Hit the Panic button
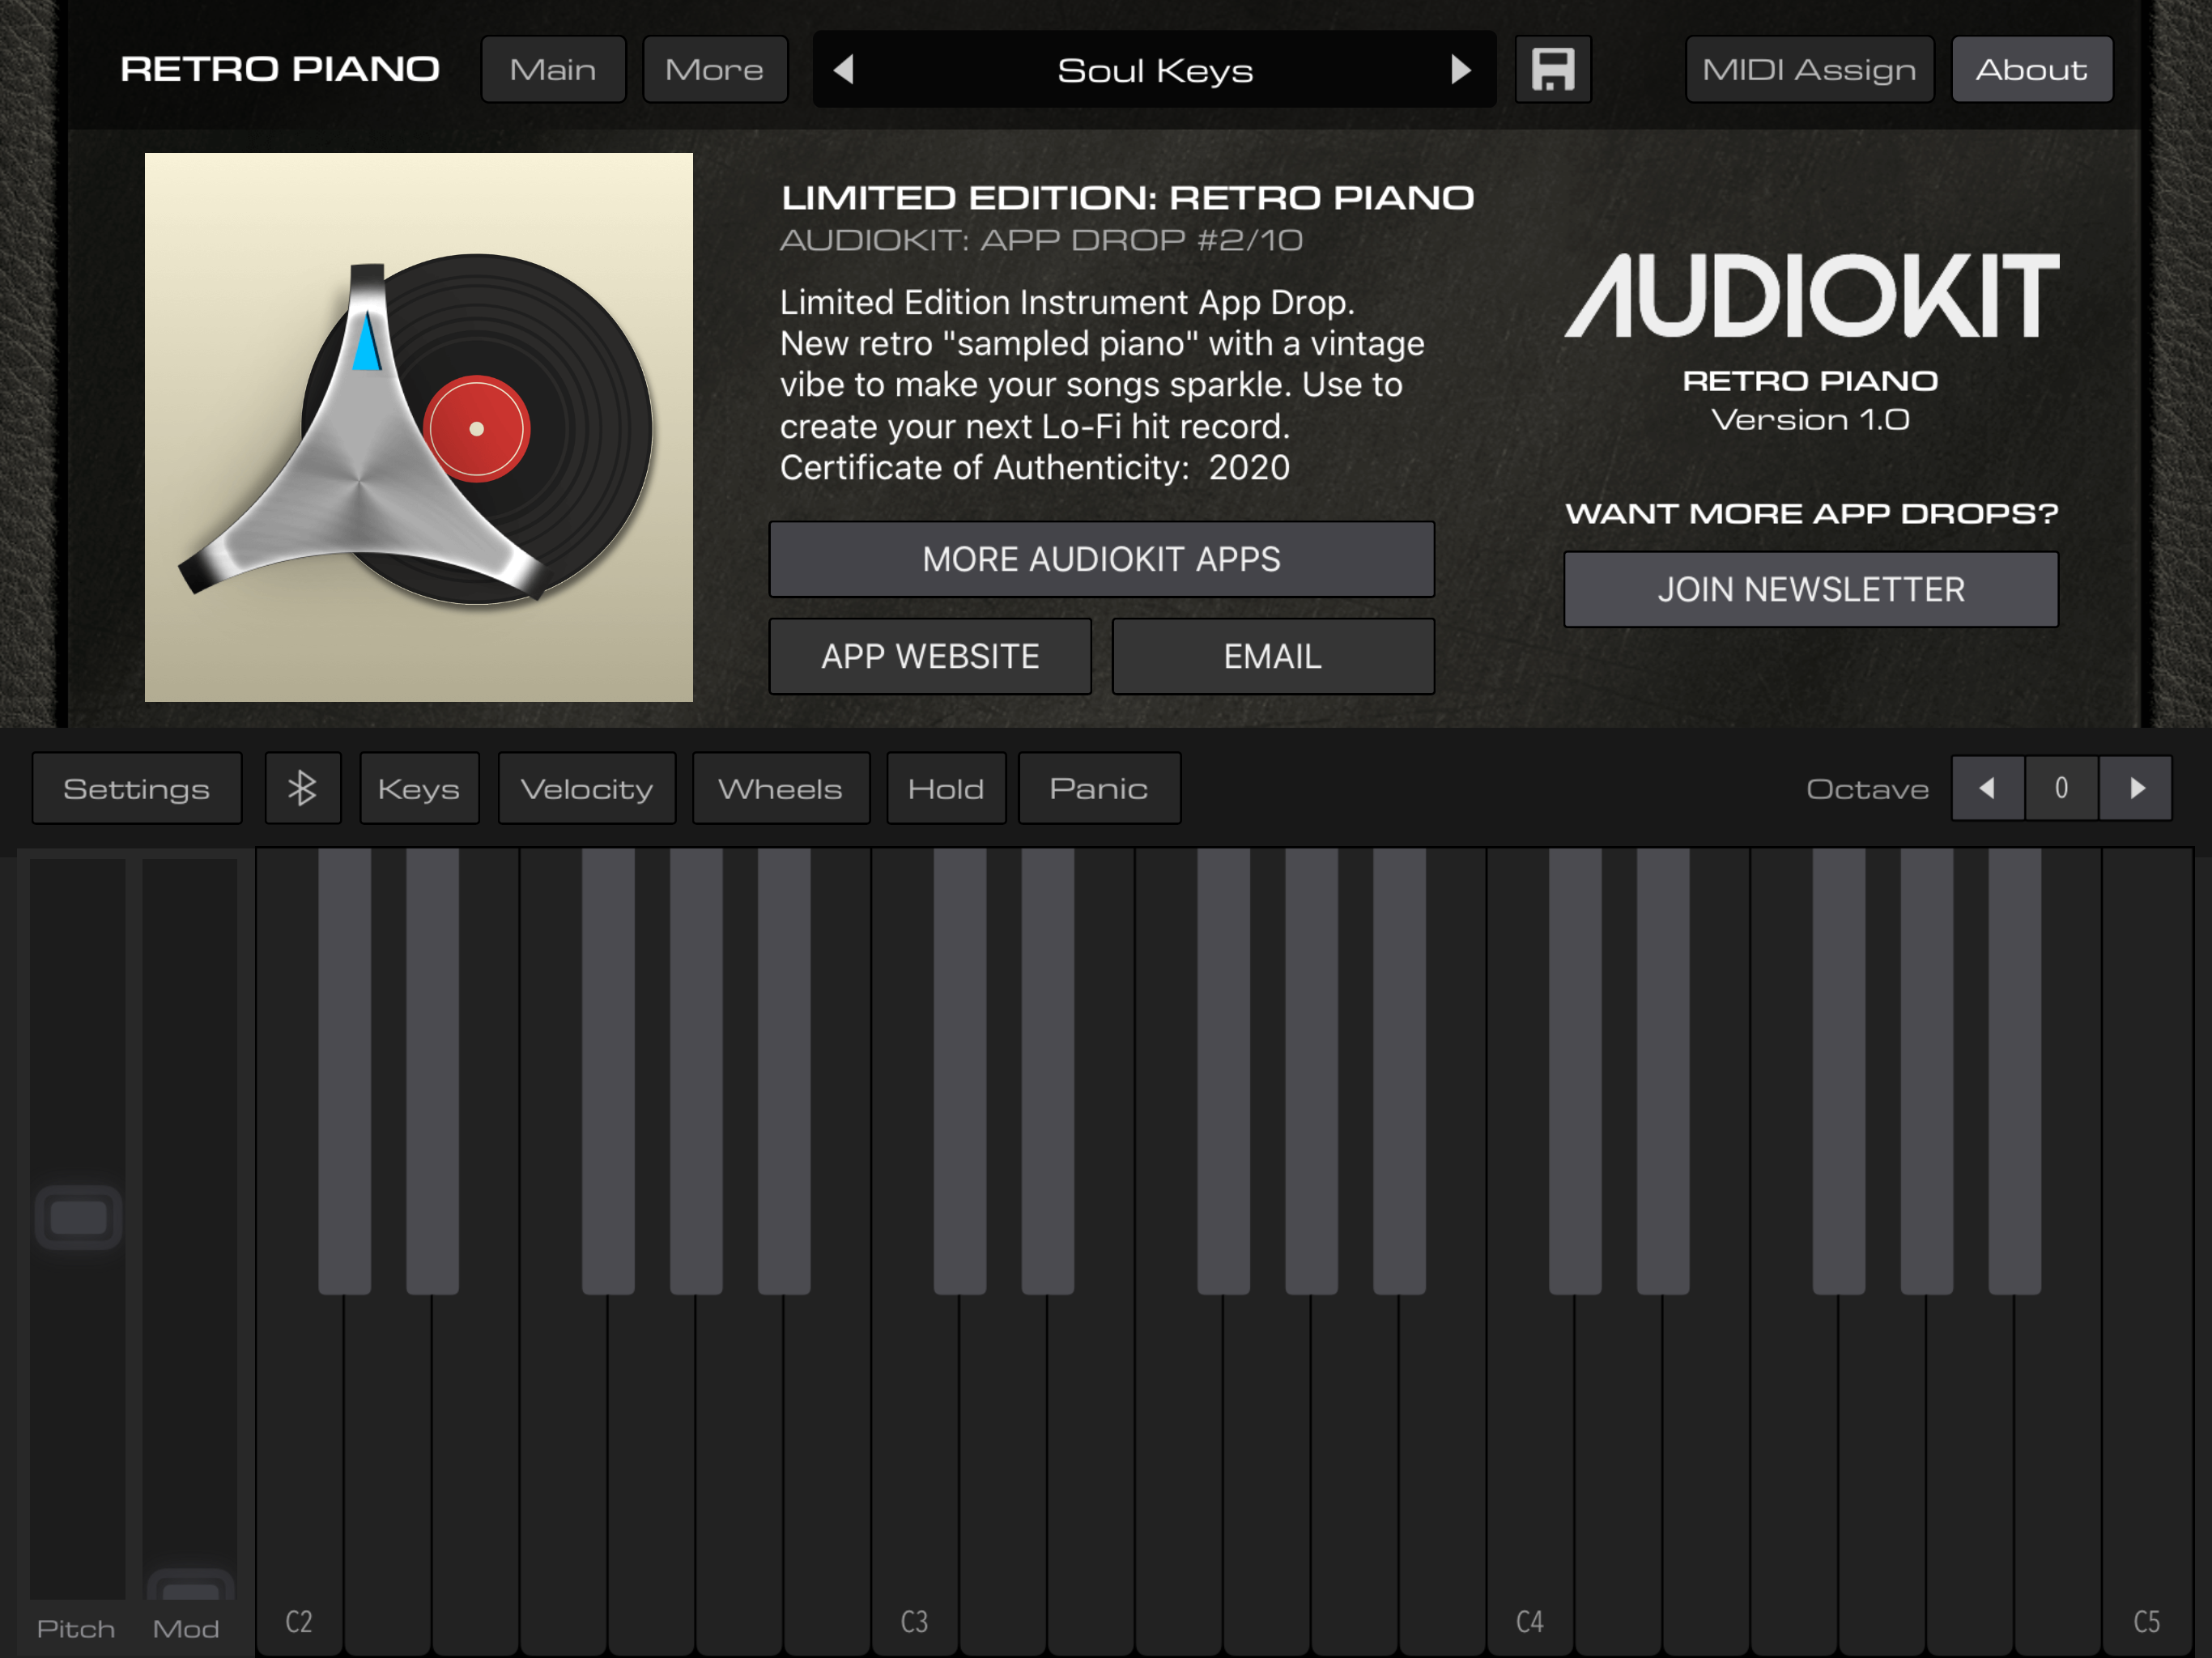This screenshot has height=1658, width=2212. click(1099, 788)
